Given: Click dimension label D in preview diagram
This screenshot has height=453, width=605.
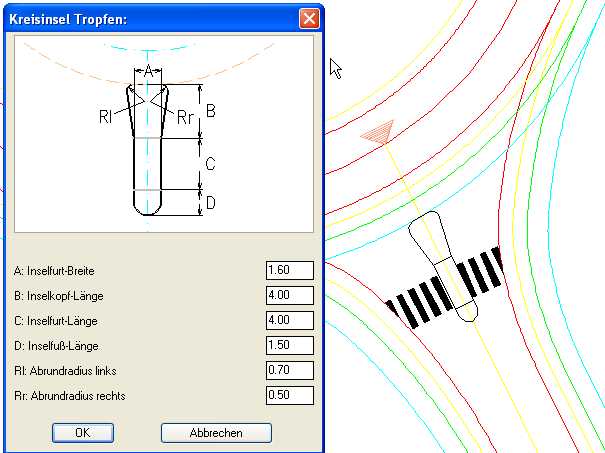Looking at the screenshot, I should 211,202.
